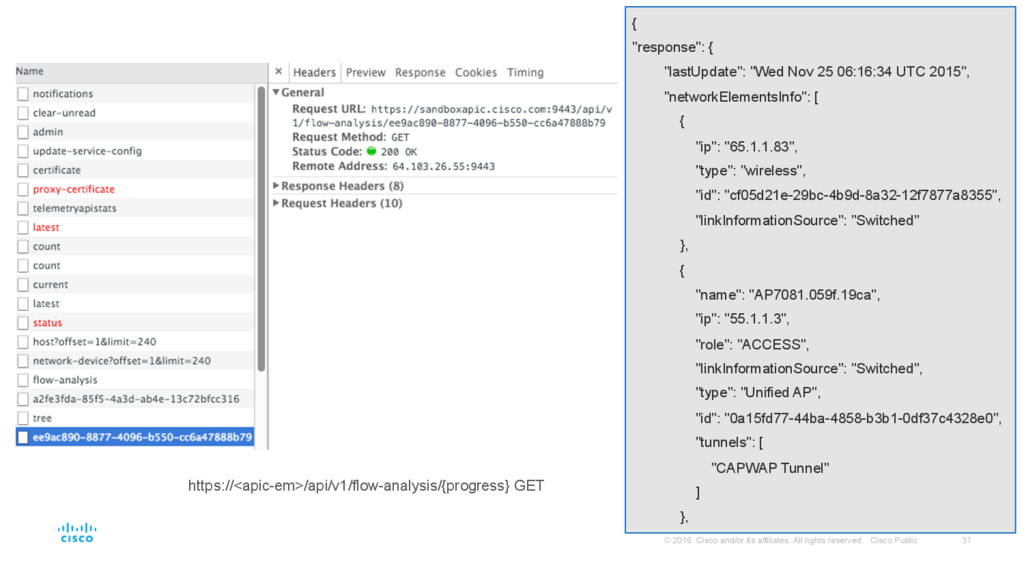Open the Cookies tab
The width and height of the screenshot is (1024, 576).
click(x=475, y=72)
